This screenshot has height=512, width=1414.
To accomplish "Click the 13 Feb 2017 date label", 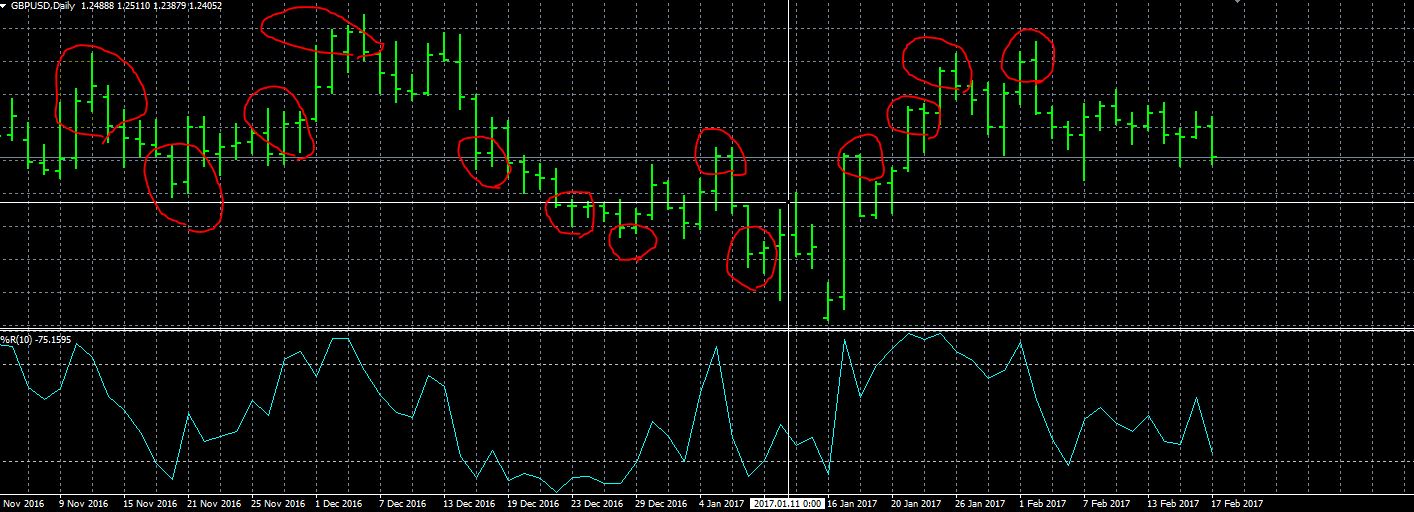I will (x=1173, y=504).
